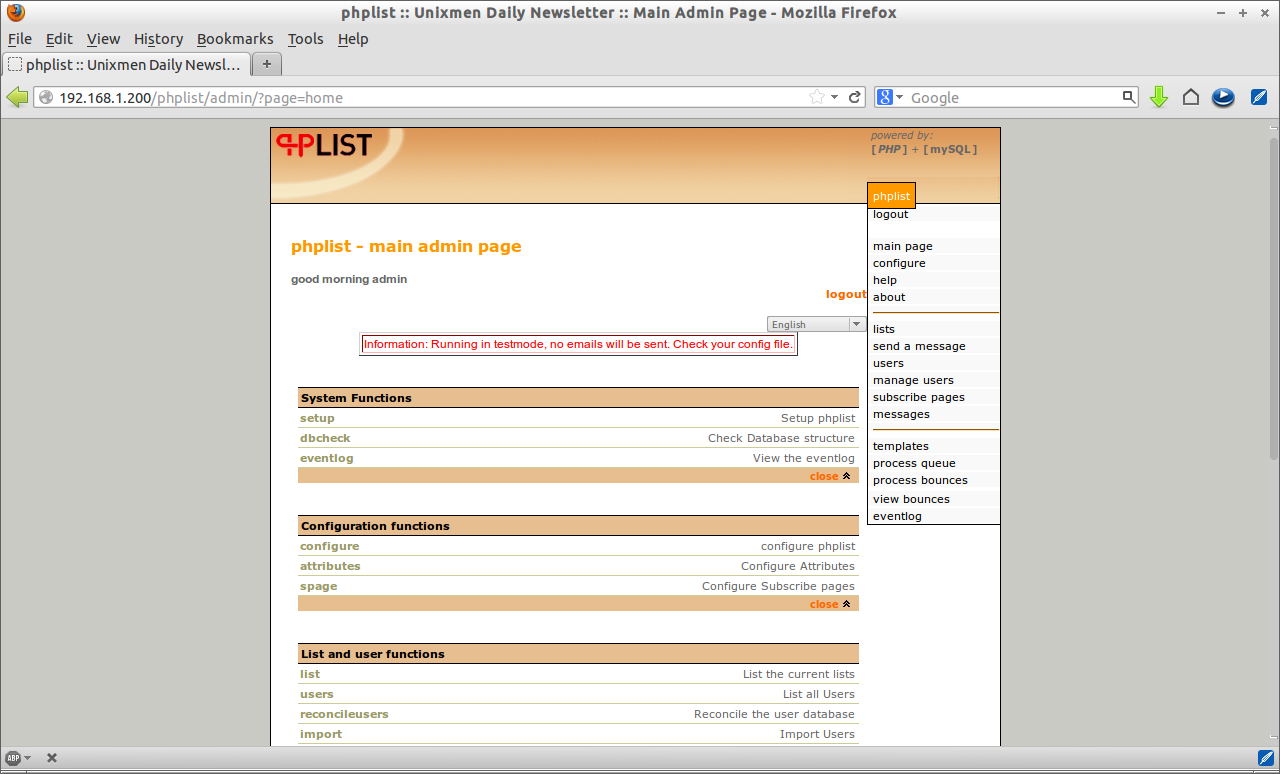Click the PHP link in header

890,149
